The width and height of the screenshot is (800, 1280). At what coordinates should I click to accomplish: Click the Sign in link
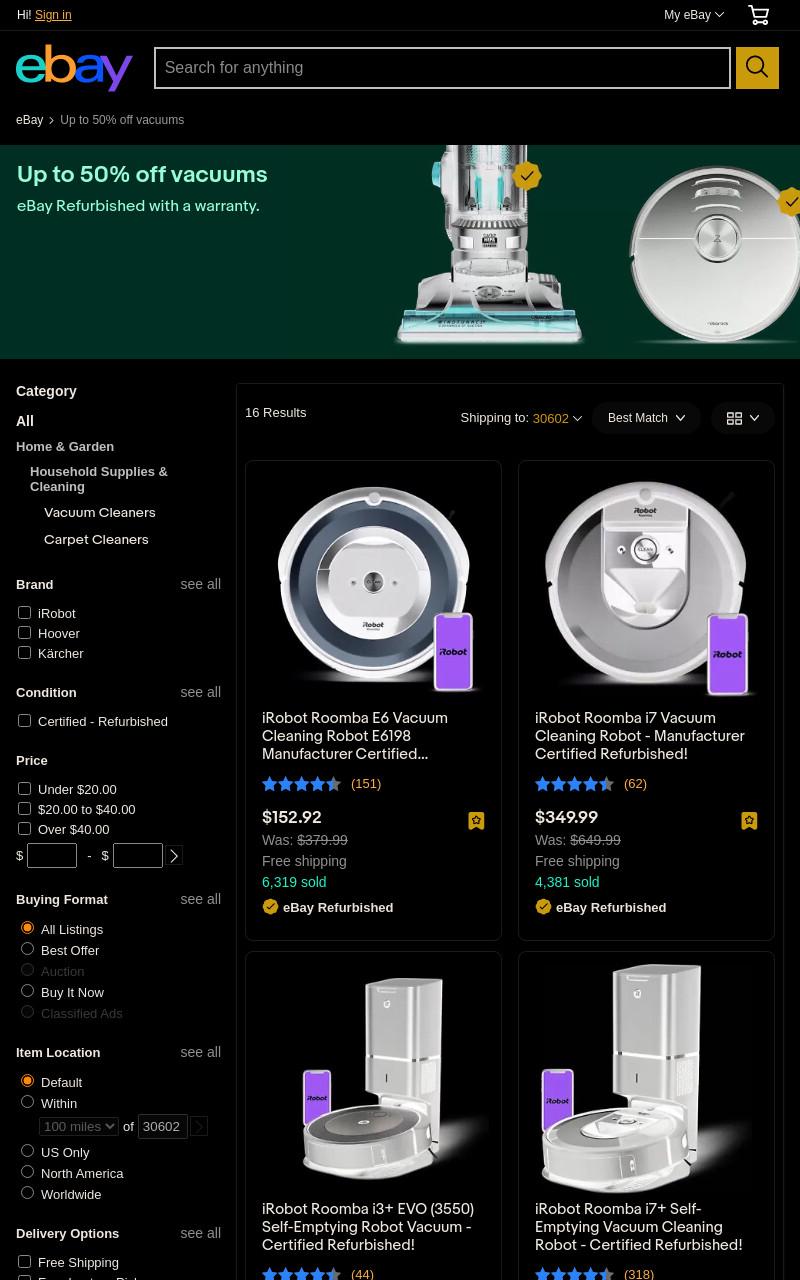[x=53, y=15]
